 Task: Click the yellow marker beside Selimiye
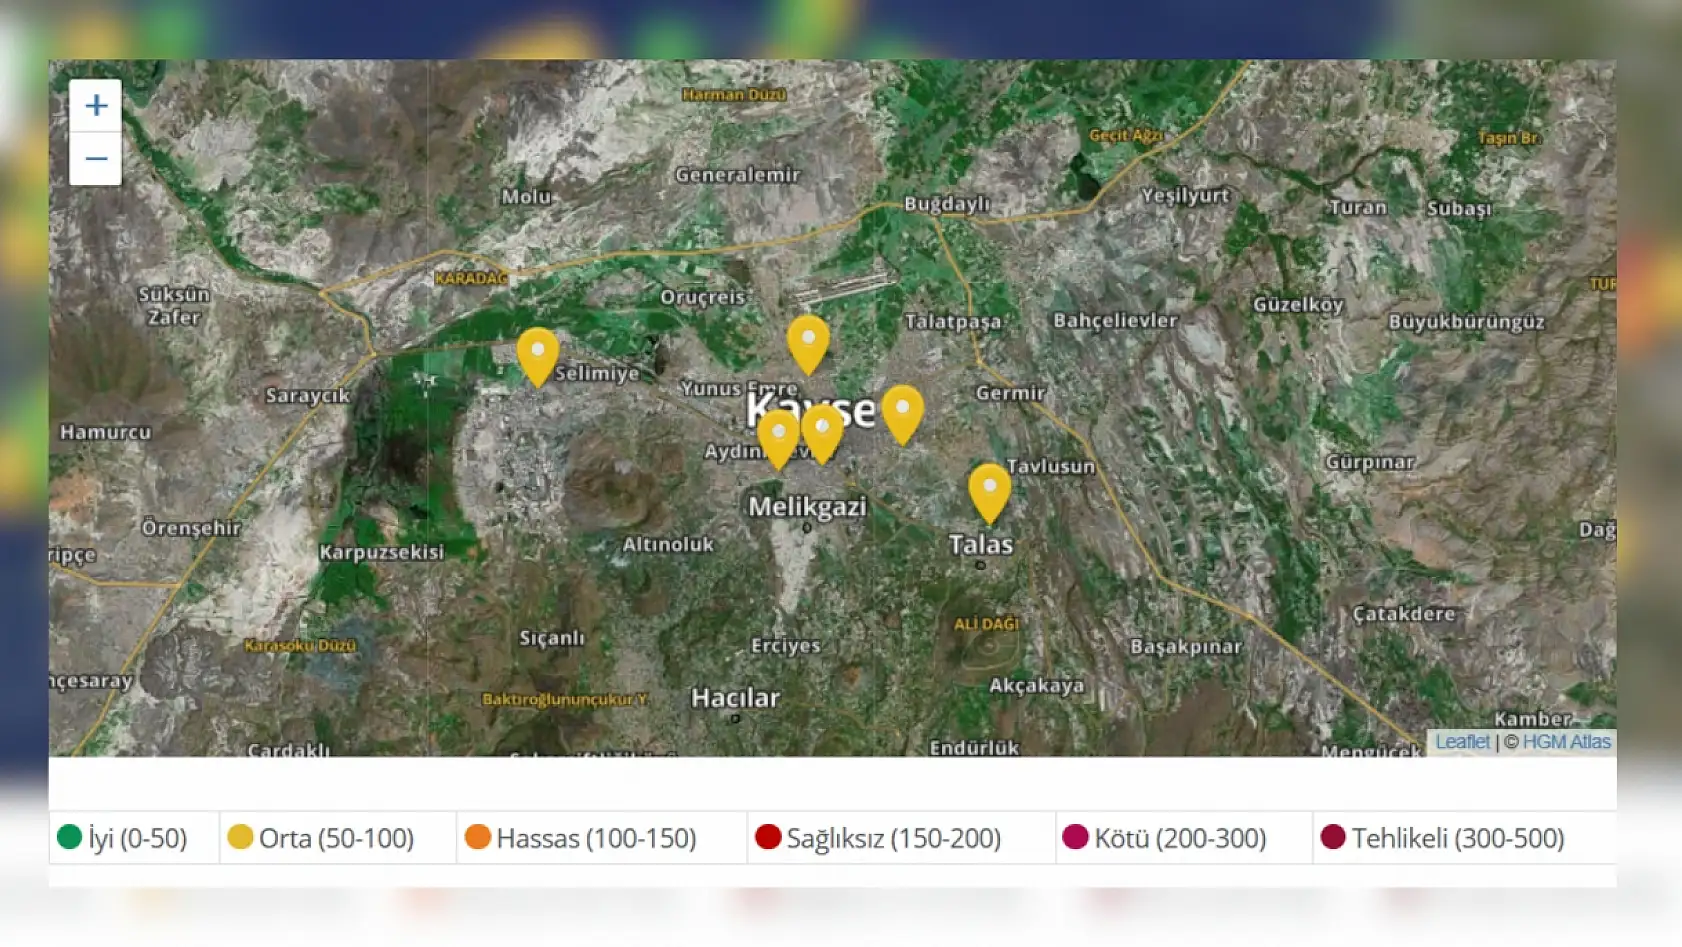click(x=538, y=354)
